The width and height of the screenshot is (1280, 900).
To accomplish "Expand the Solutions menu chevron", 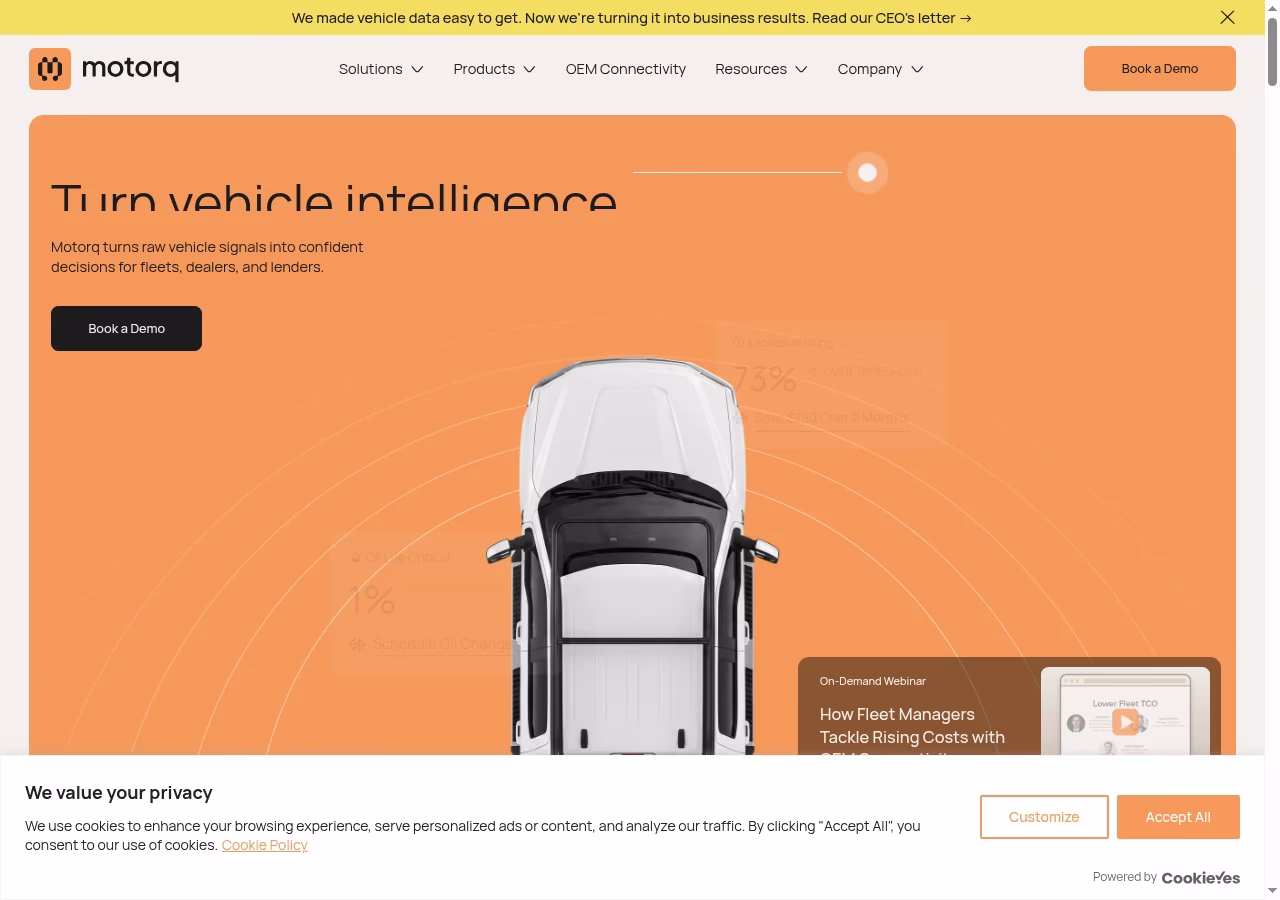I will pos(417,69).
